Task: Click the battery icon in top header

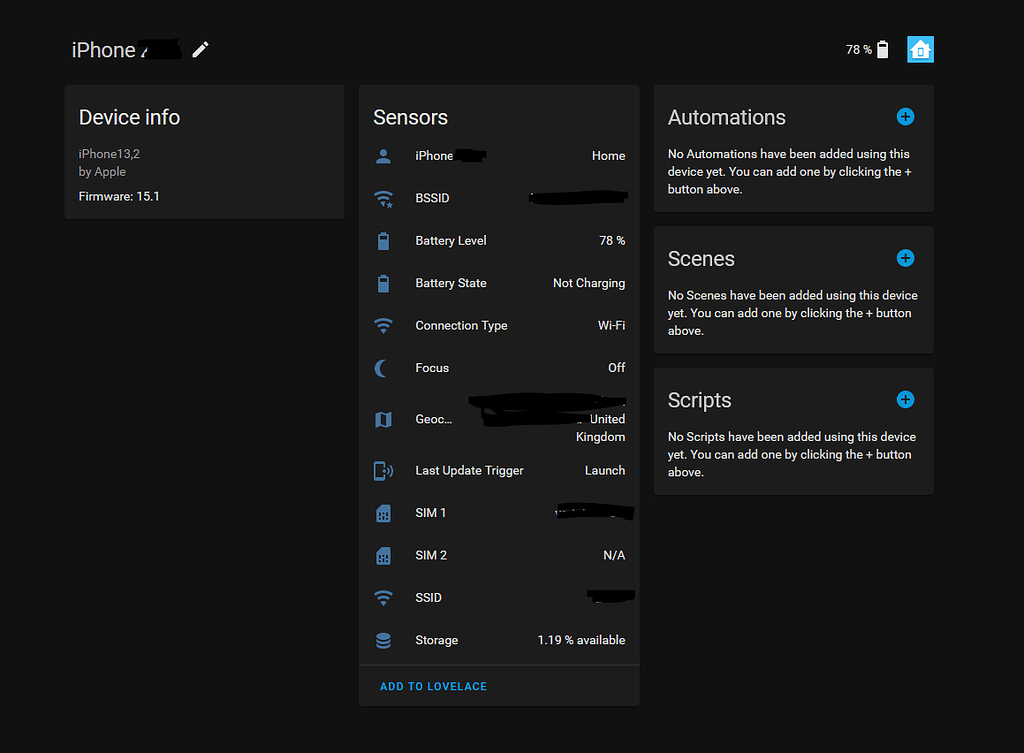Action: (x=882, y=50)
